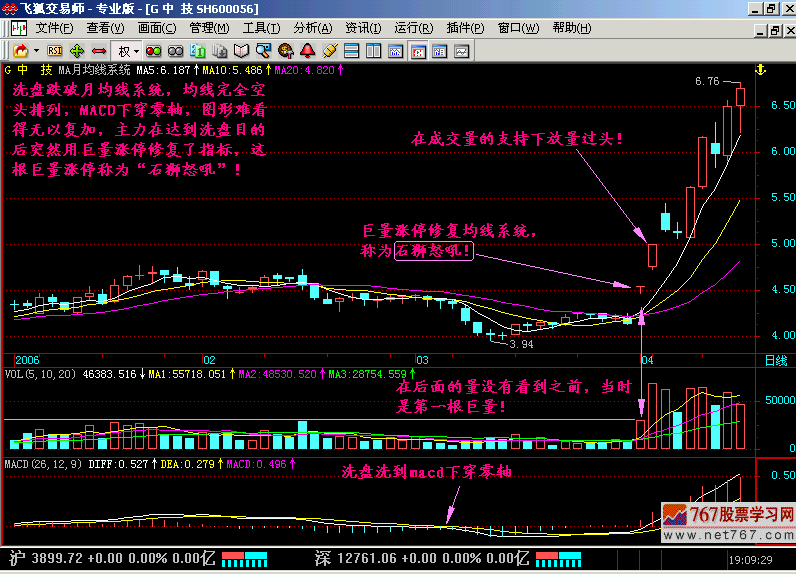This screenshot has width=796, height=578.
Task: Click the RSI indicator toolbar icon
Action: pyautogui.click(x=55, y=50)
